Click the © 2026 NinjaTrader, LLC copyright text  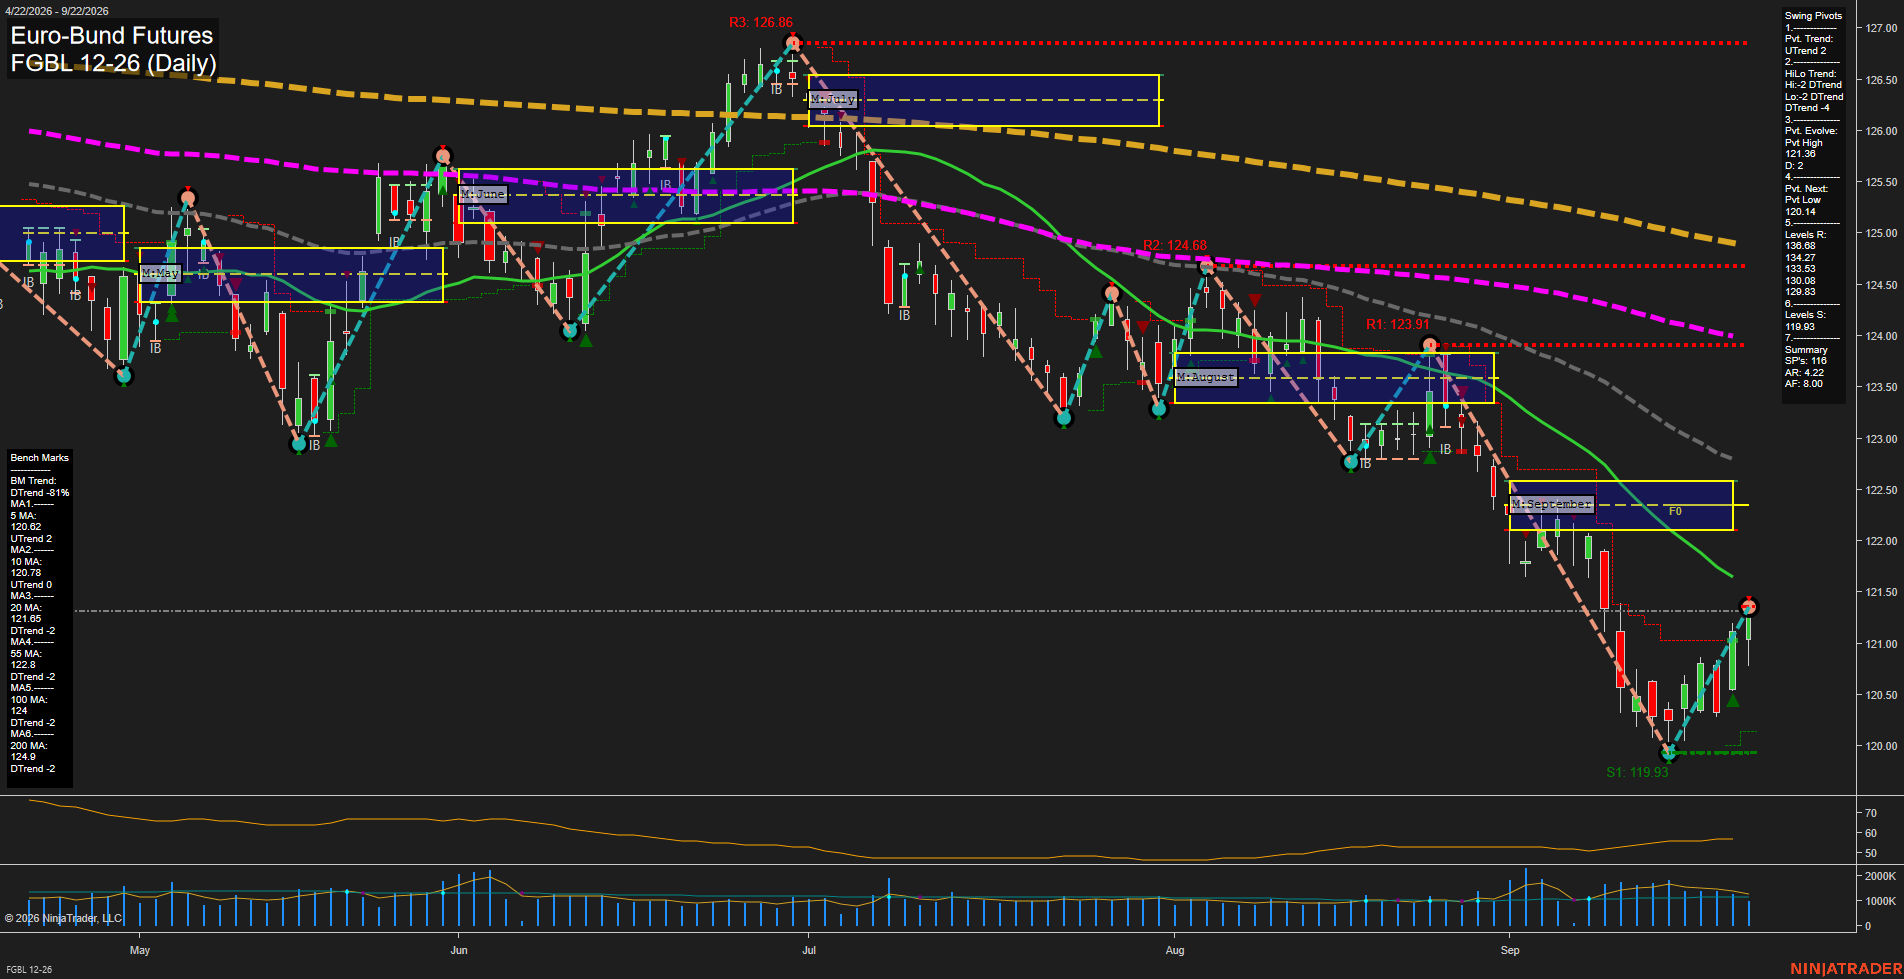pyautogui.click(x=63, y=918)
